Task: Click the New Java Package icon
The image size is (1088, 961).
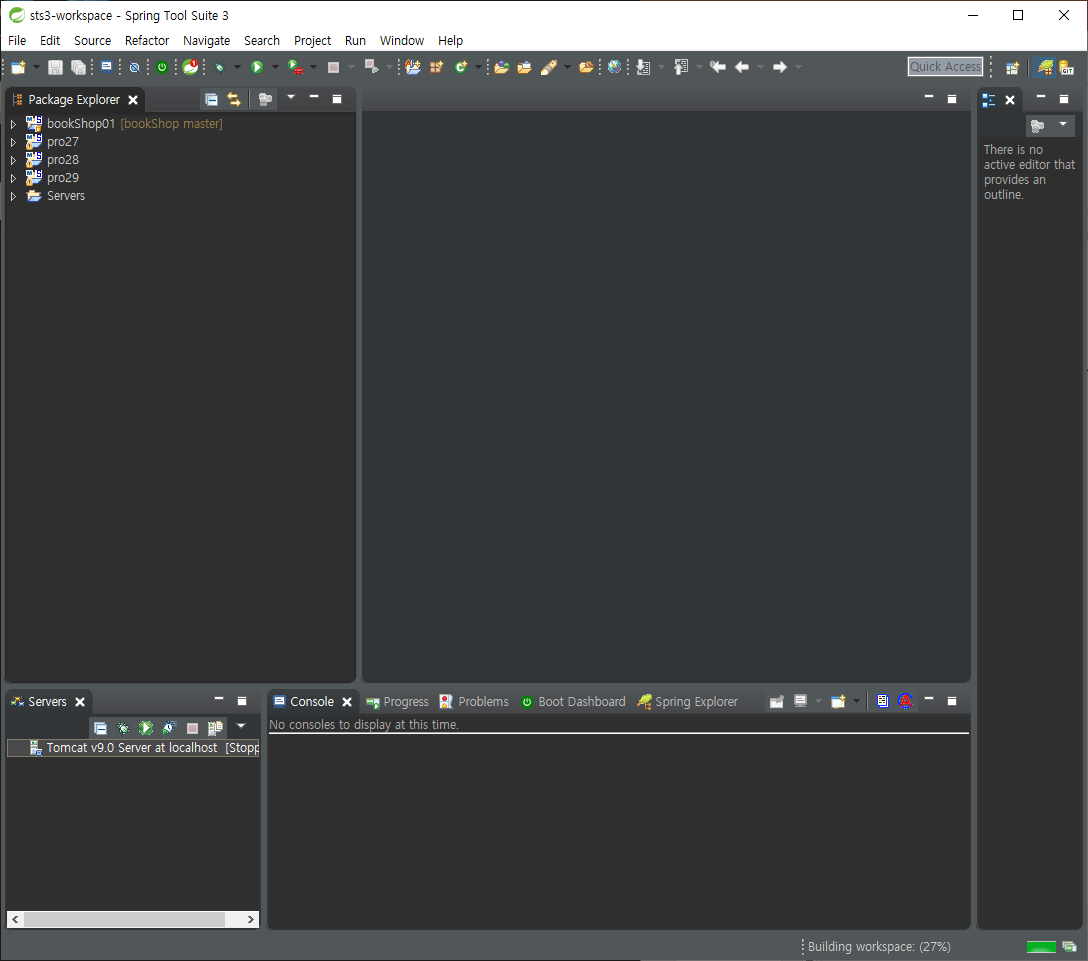Action: pos(436,67)
